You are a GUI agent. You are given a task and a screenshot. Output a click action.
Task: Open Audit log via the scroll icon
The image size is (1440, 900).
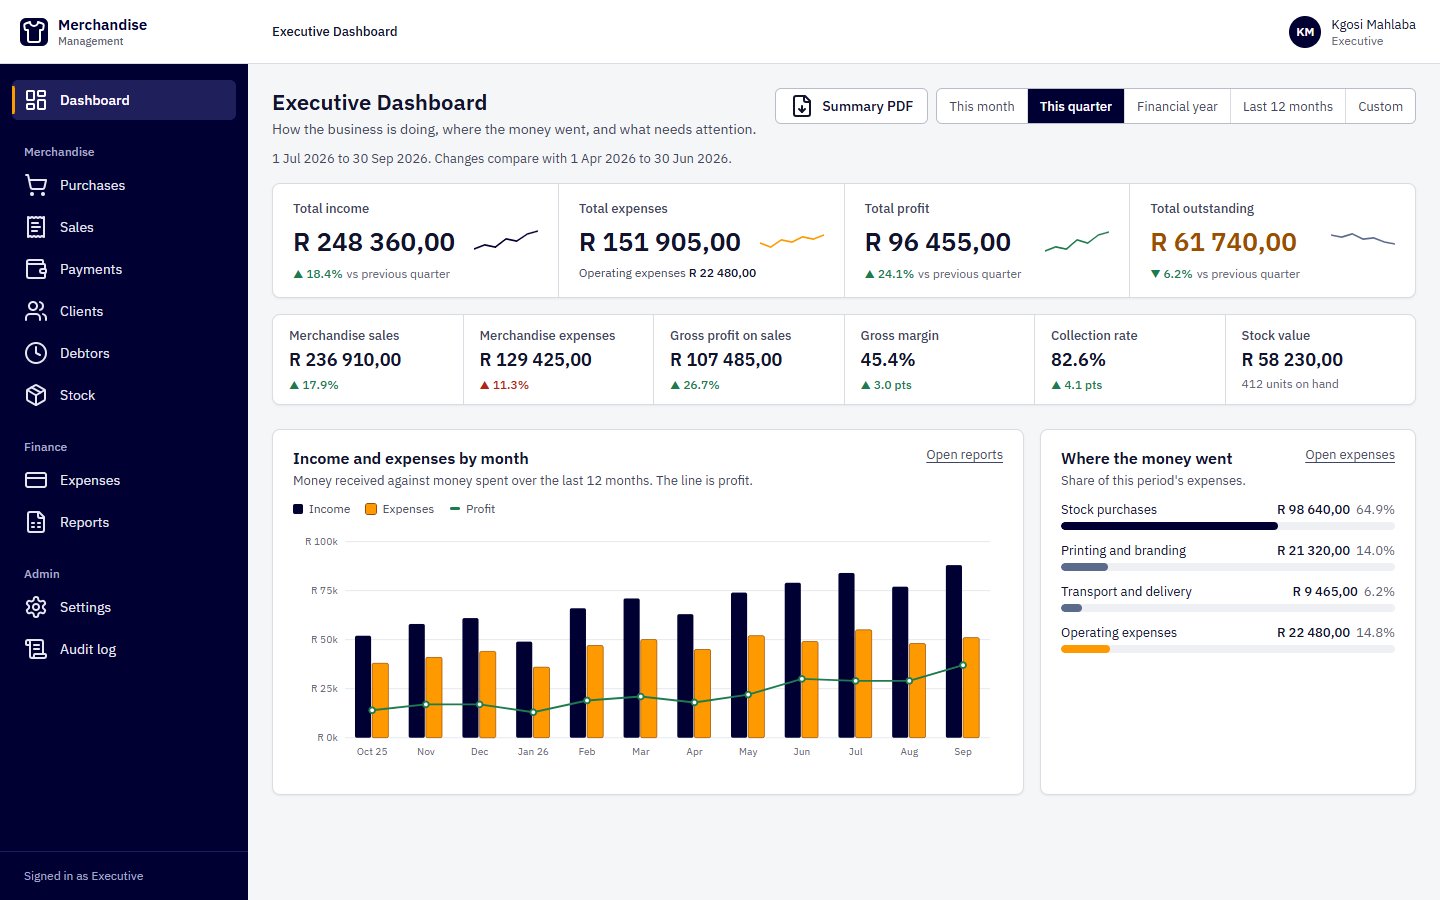(x=36, y=649)
